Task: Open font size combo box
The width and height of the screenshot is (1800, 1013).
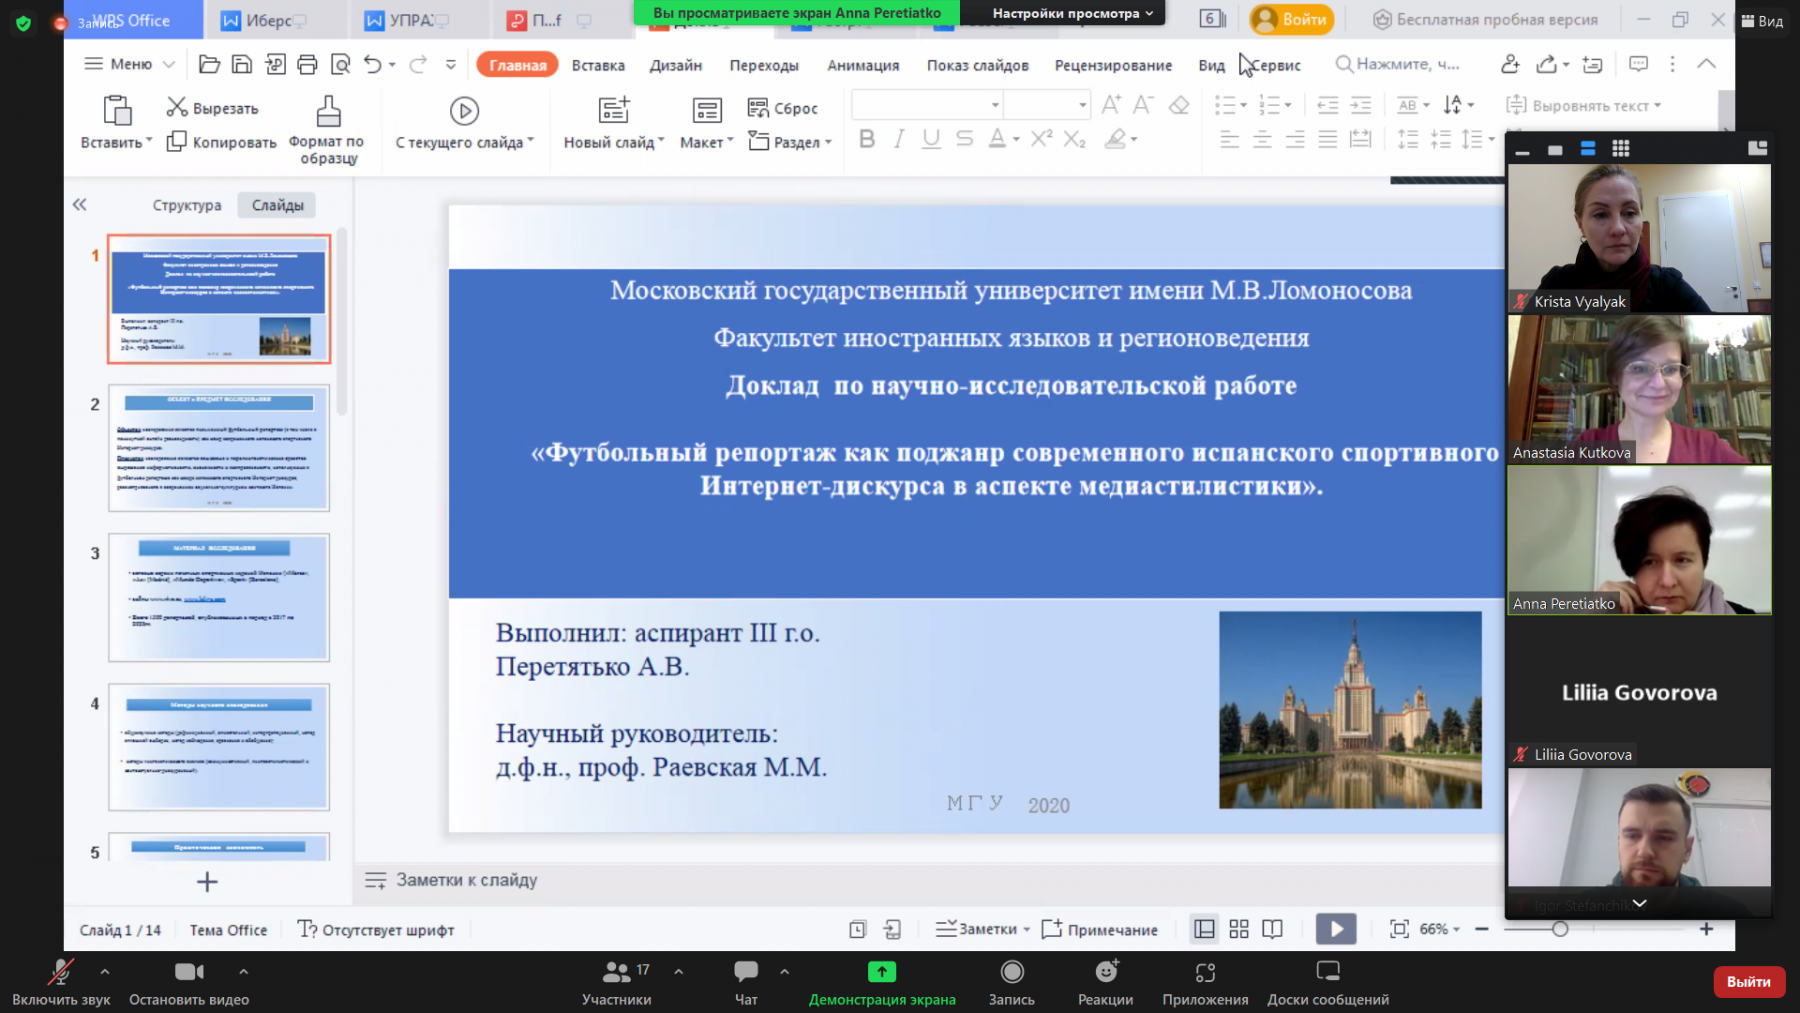Action: (1047, 105)
